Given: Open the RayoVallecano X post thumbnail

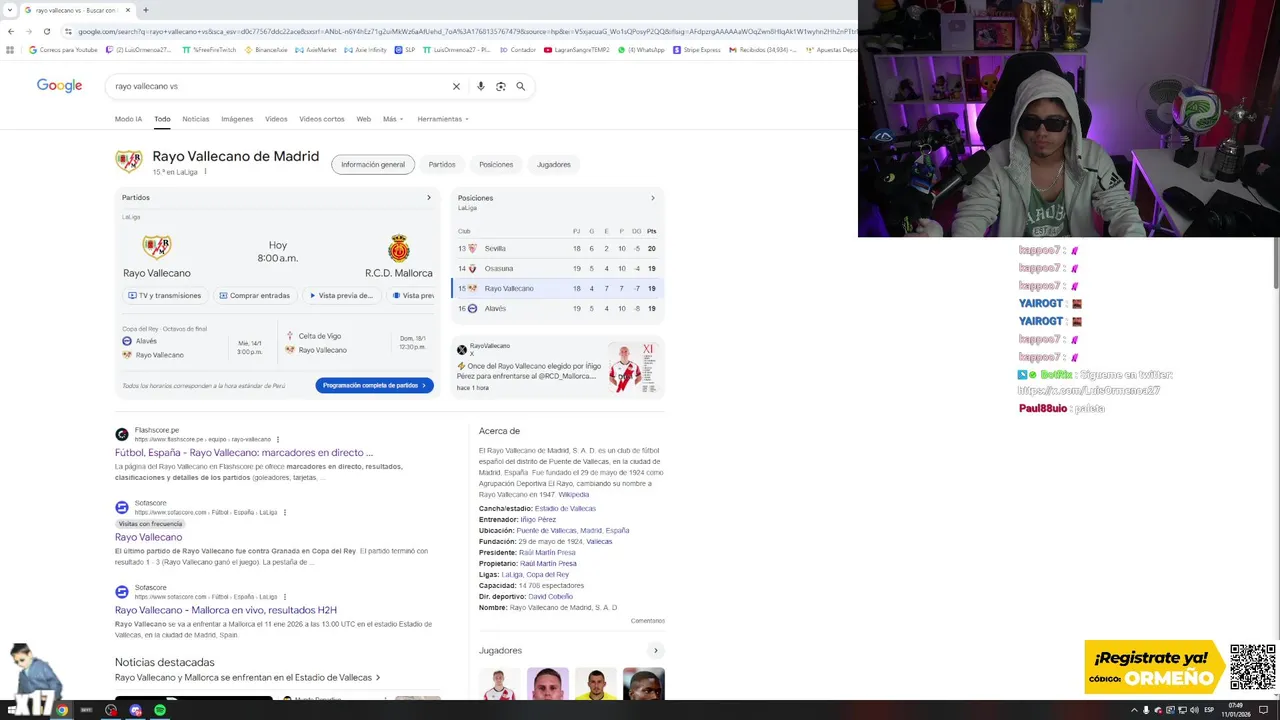Looking at the screenshot, I should [632, 367].
